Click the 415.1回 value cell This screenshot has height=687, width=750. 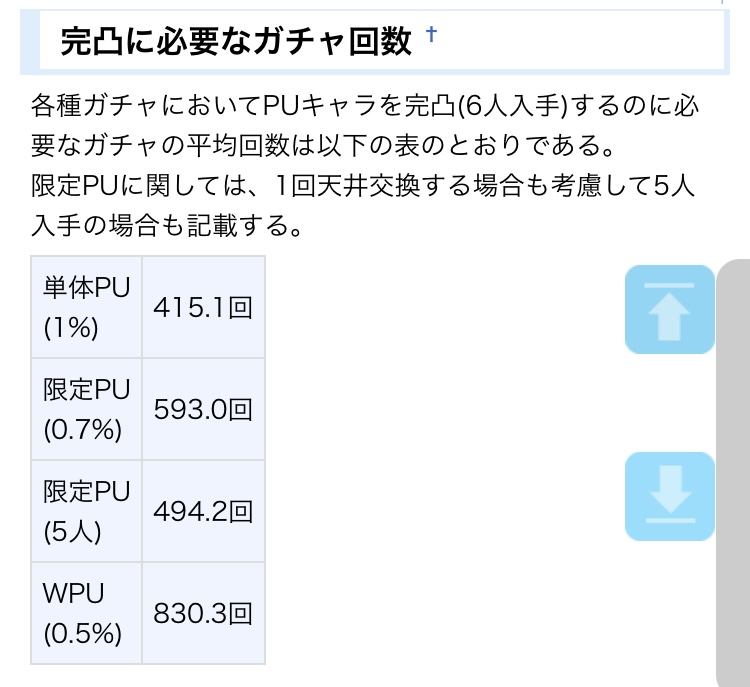pyautogui.click(x=203, y=307)
